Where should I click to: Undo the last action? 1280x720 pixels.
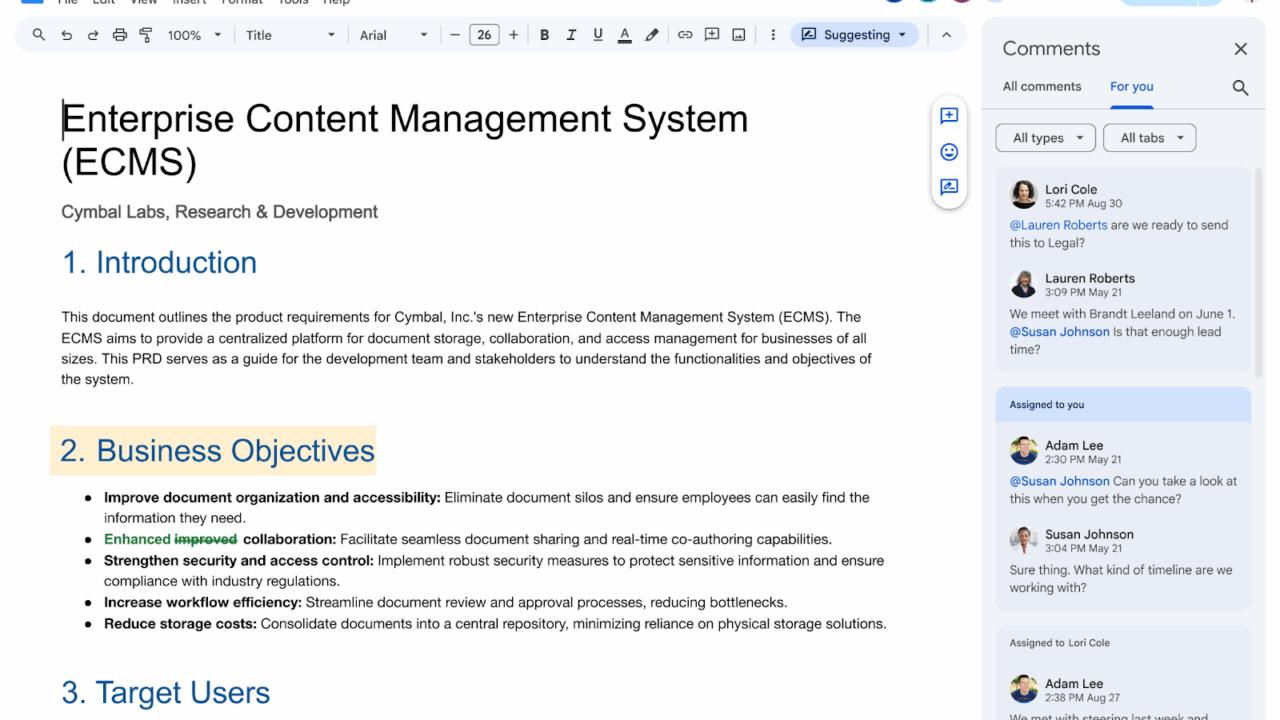[x=66, y=35]
